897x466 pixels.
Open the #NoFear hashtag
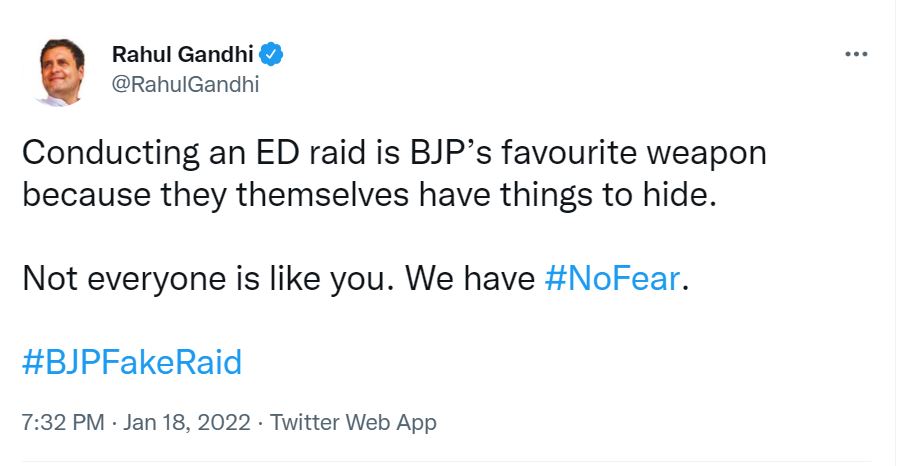612,279
